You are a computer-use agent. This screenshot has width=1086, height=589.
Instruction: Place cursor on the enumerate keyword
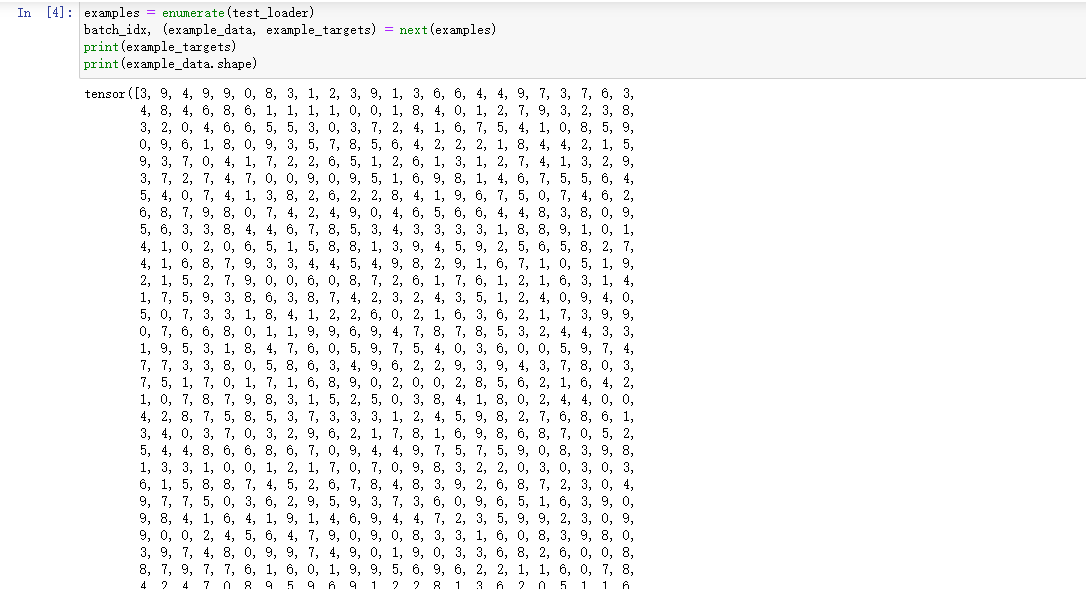(193, 12)
